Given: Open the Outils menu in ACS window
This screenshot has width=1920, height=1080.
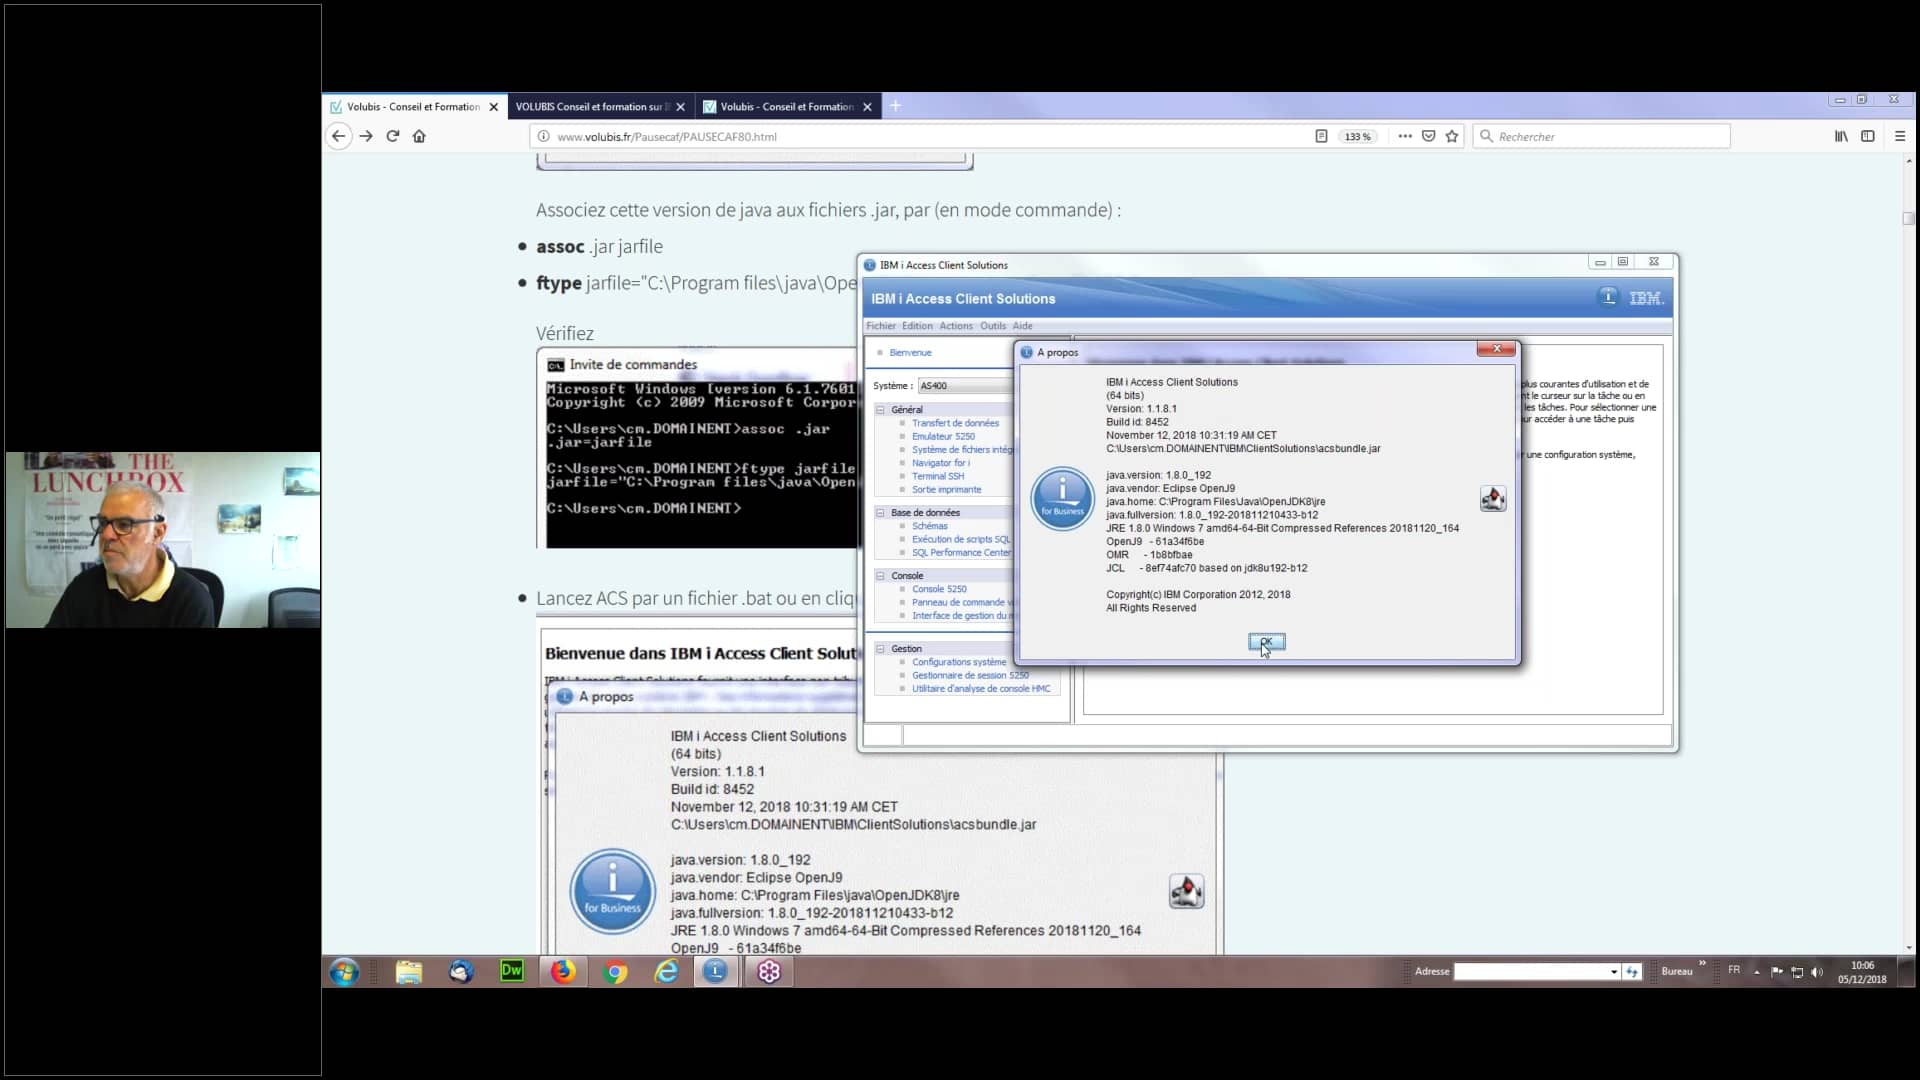Looking at the screenshot, I should [x=993, y=326].
